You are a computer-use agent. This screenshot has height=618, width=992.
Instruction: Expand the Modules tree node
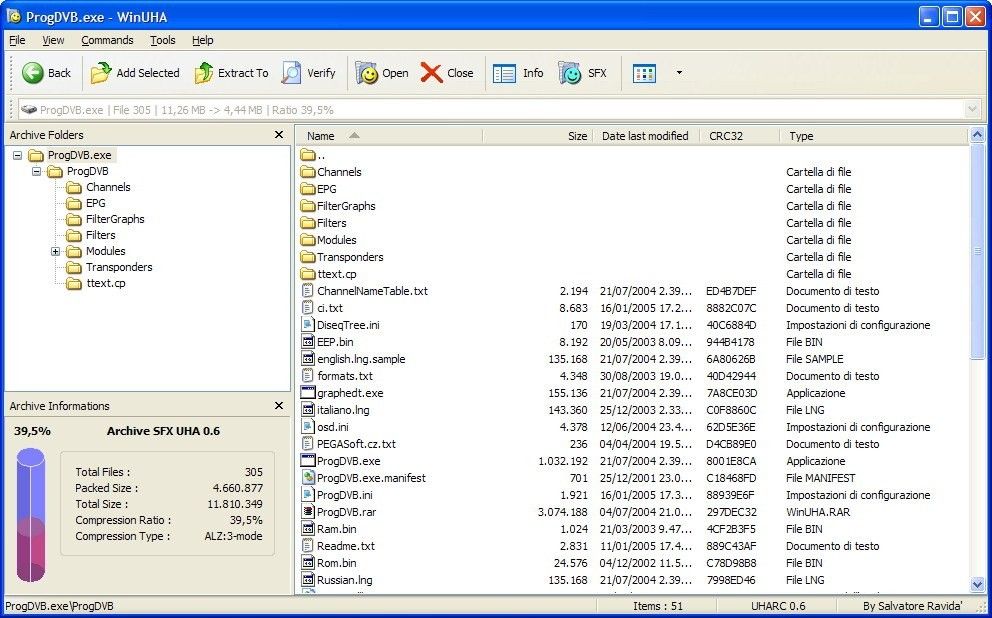(57, 251)
